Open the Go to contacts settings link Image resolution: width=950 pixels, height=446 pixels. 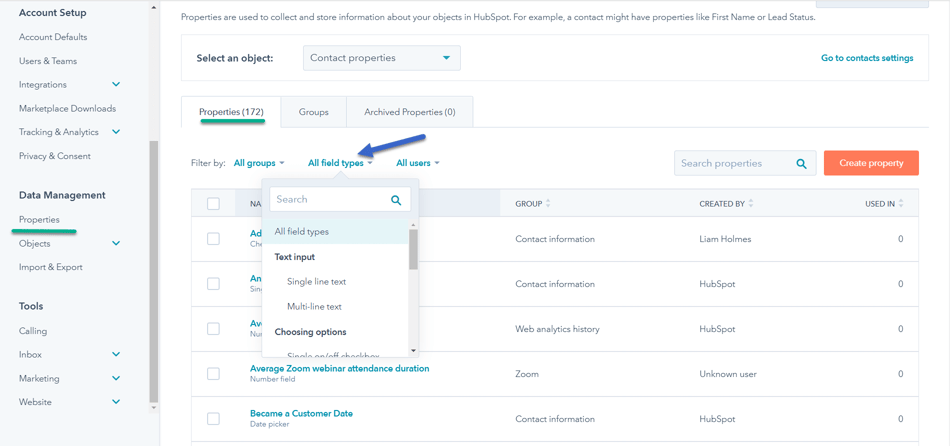point(866,58)
